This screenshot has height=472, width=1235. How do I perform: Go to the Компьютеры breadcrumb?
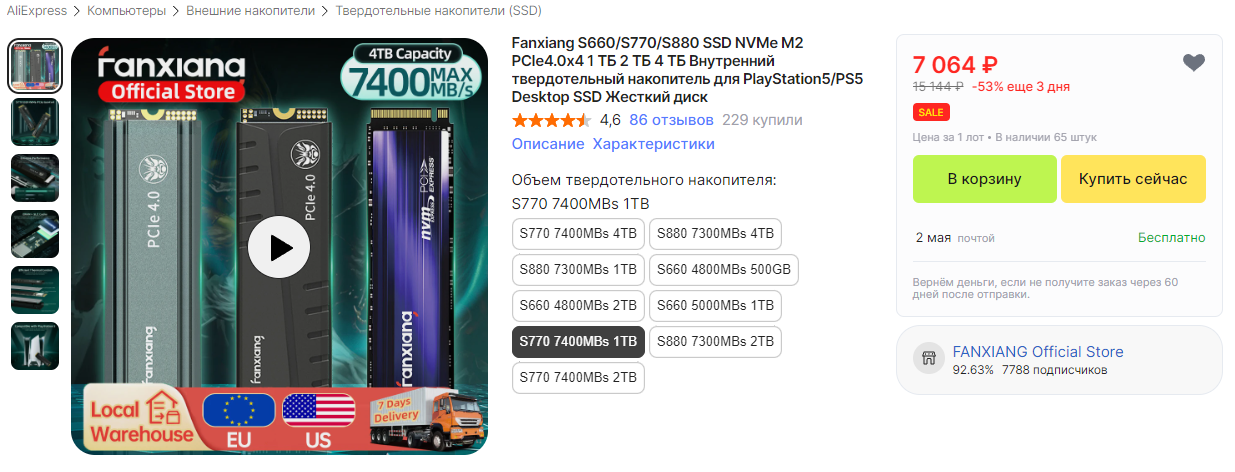127,11
